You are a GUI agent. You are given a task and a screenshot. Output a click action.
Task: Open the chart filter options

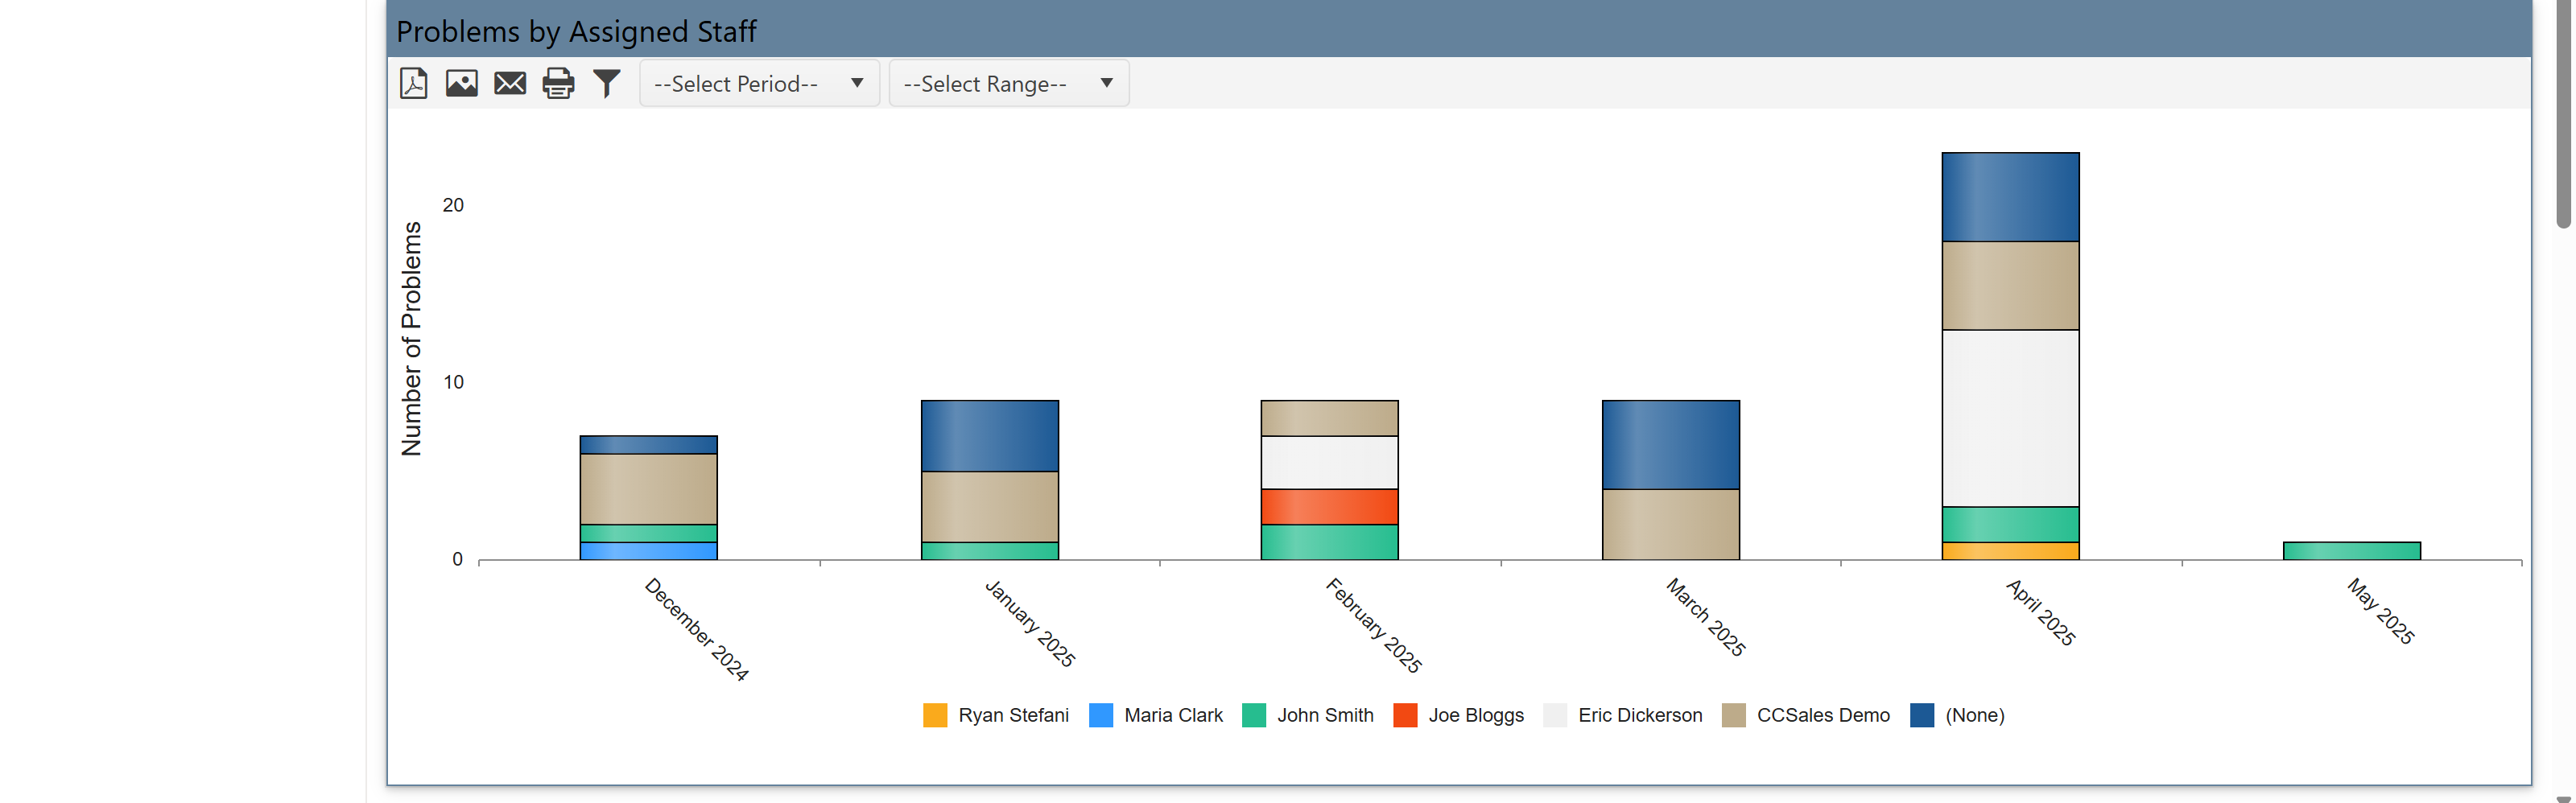point(606,83)
